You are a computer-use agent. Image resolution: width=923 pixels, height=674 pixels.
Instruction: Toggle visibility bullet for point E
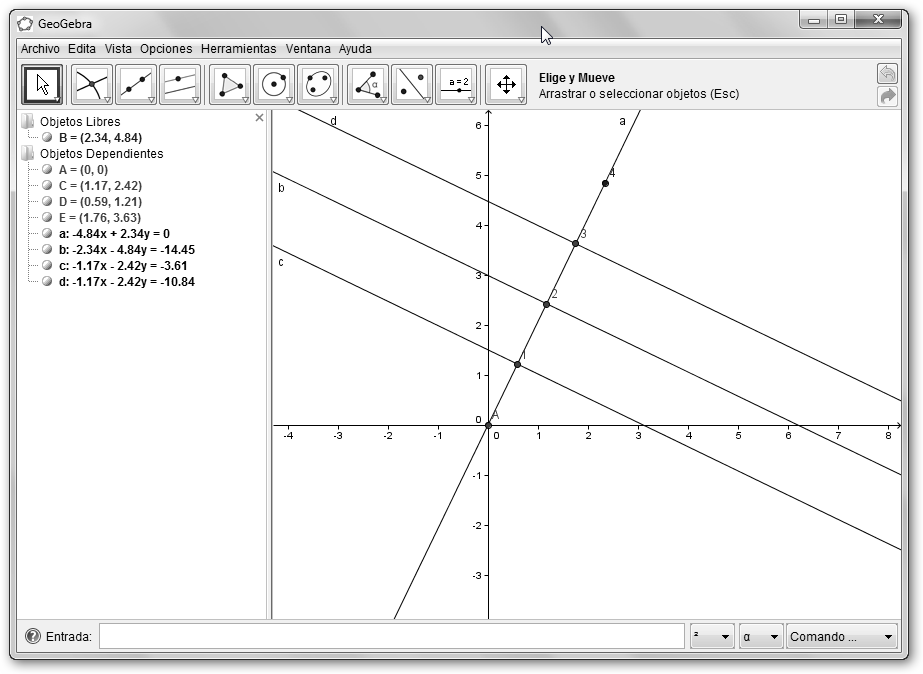click(47, 218)
